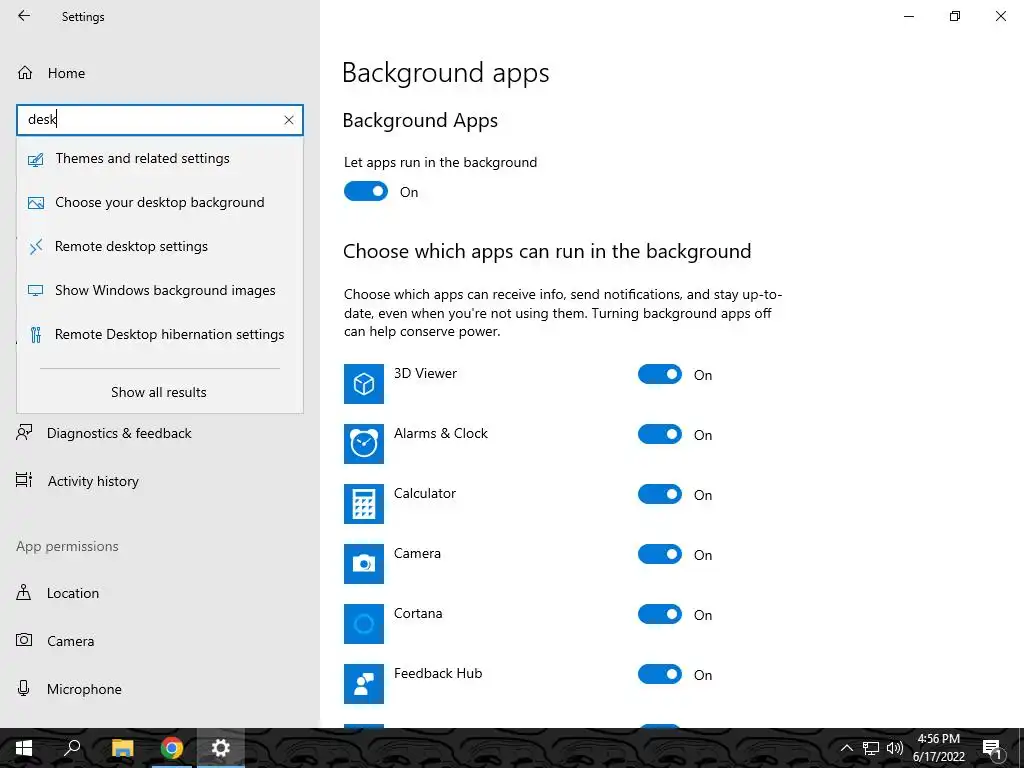Select Themes and related settings result

160,159
